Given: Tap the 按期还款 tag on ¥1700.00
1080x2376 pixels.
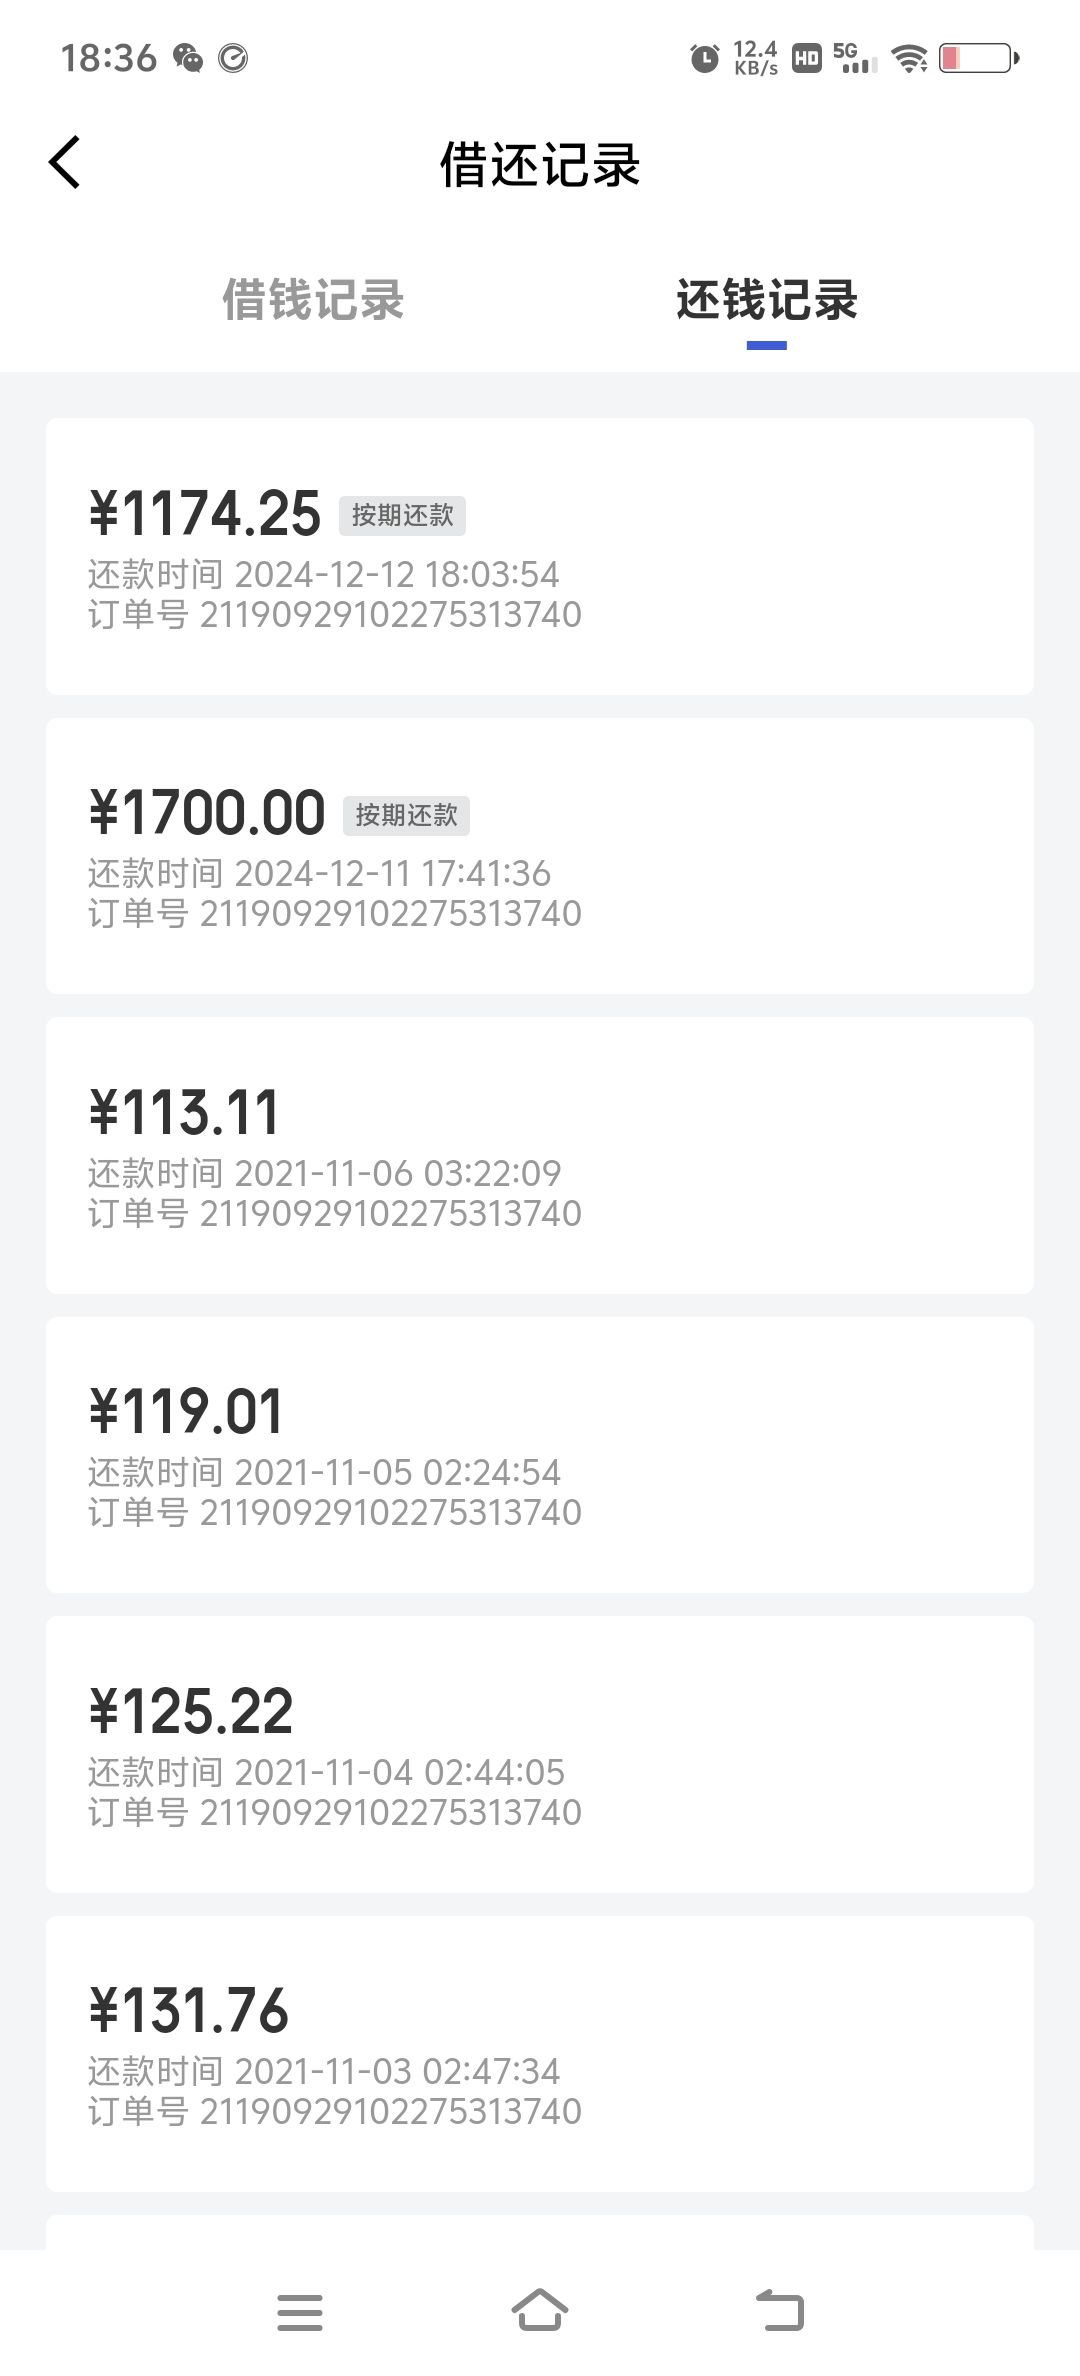Looking at the screenshot, I should point(406,815).
